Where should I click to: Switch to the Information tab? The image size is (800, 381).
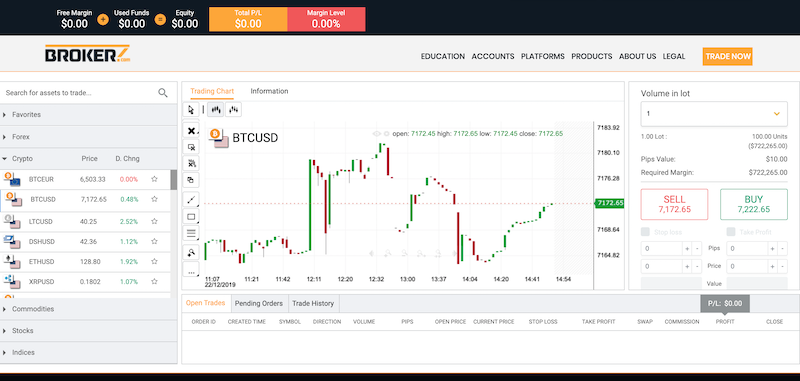269,91
